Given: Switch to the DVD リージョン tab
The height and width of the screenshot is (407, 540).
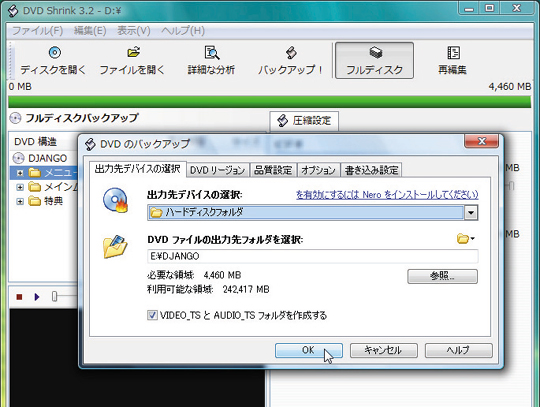Looking at the screenshot, I should pyautogui.click(x=217, y=170).
